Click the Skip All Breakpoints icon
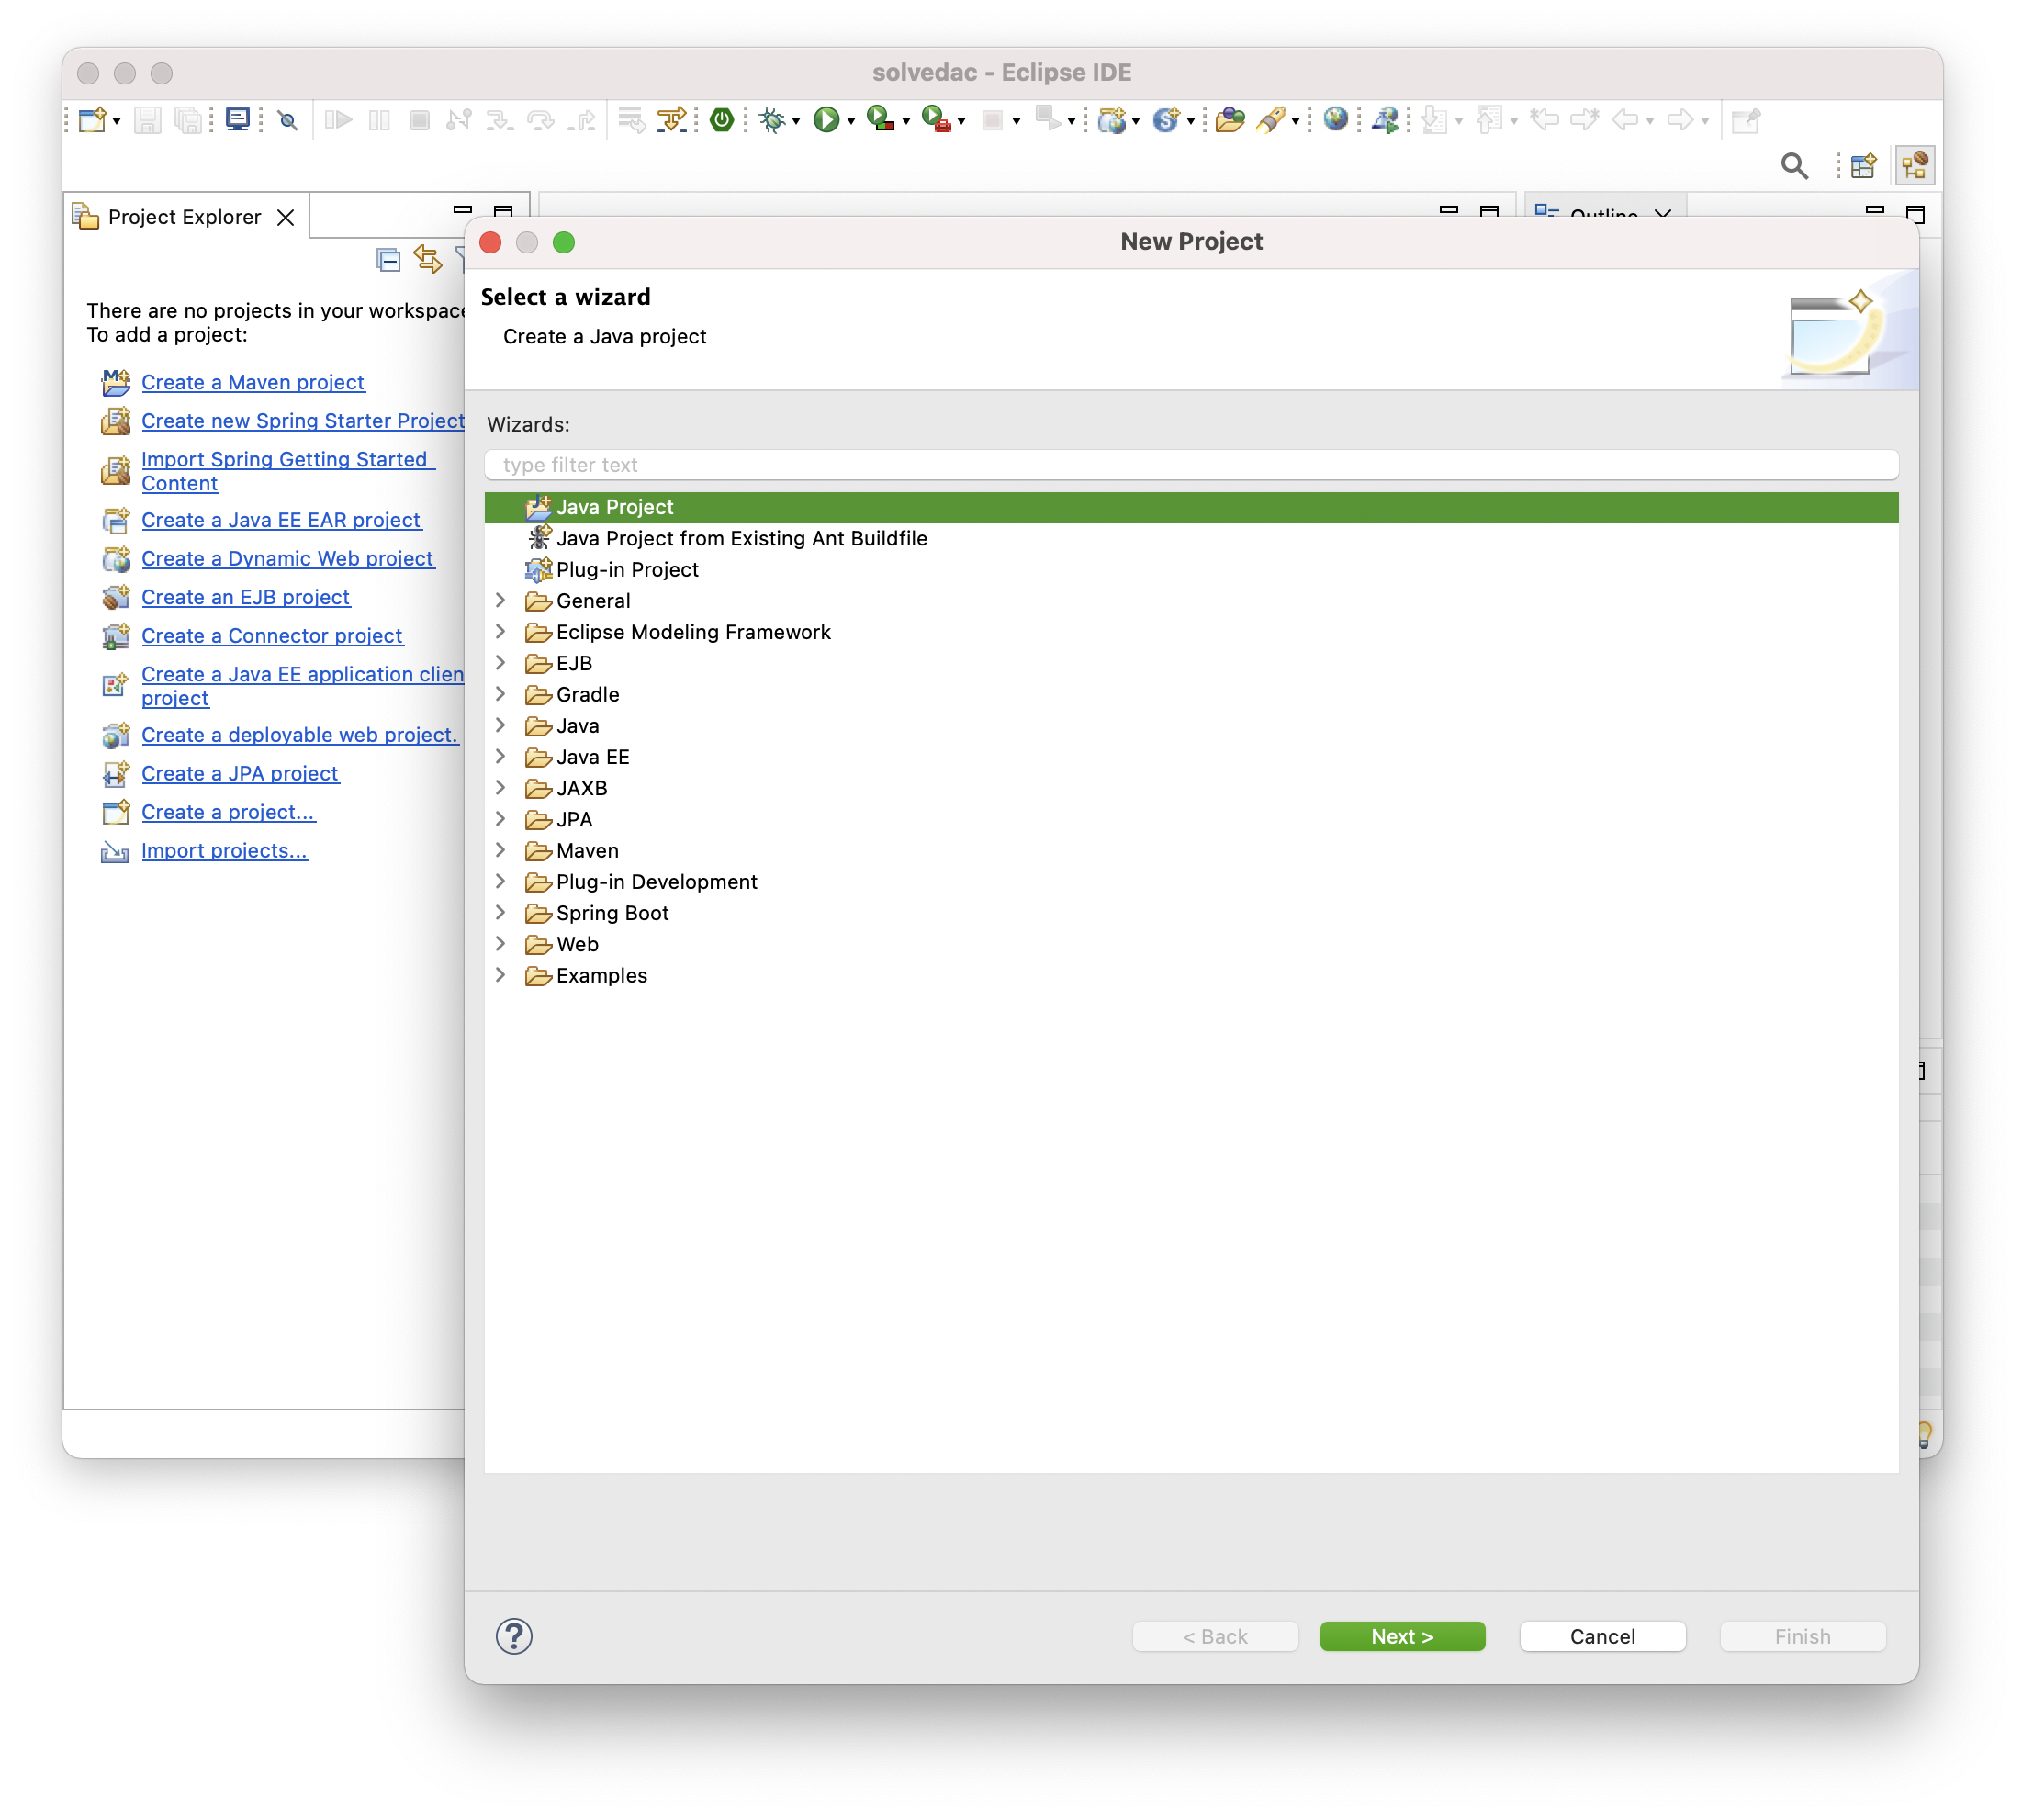The height and width of the screenshot is (1820, 2022). (288, 121)
